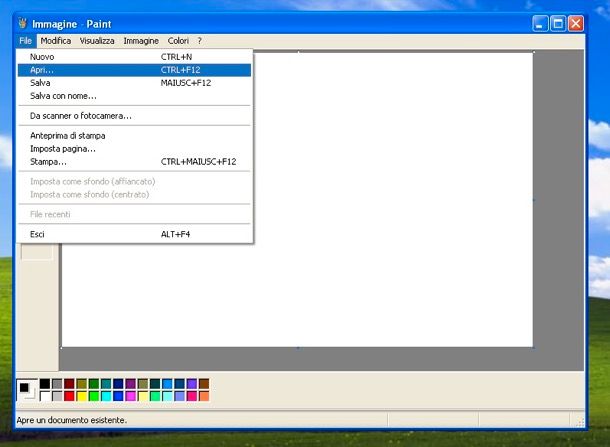The width and height of the screenshot is (610, 447).
Task: Open the Visualizza menu
Action: point(97,41)
